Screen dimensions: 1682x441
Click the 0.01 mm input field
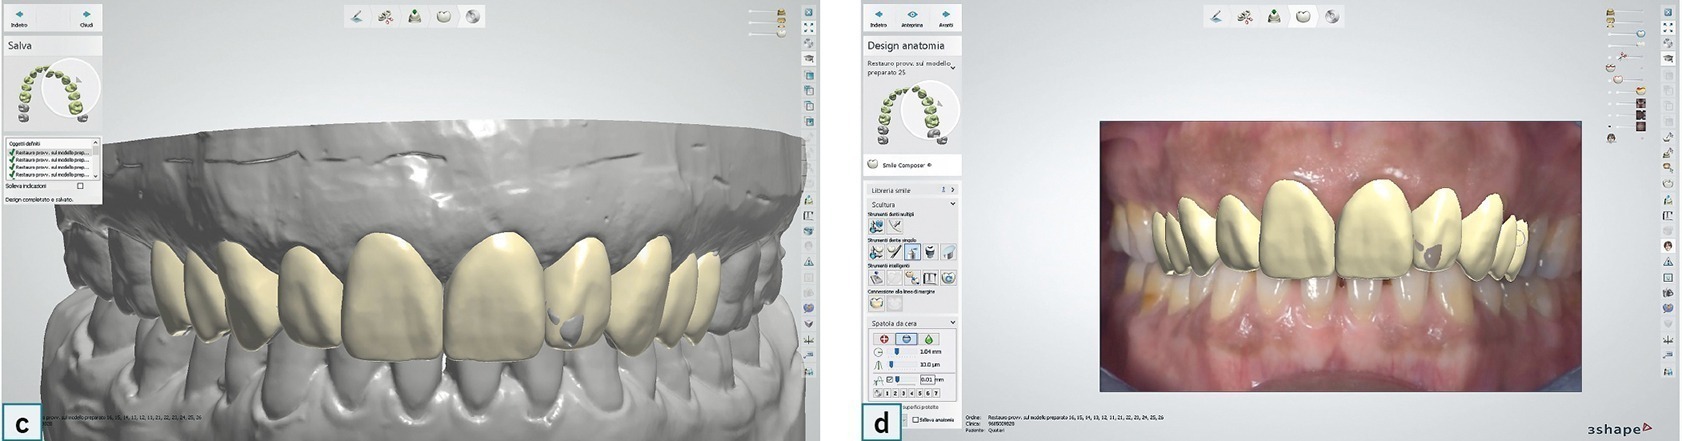[x=928, y=380]
